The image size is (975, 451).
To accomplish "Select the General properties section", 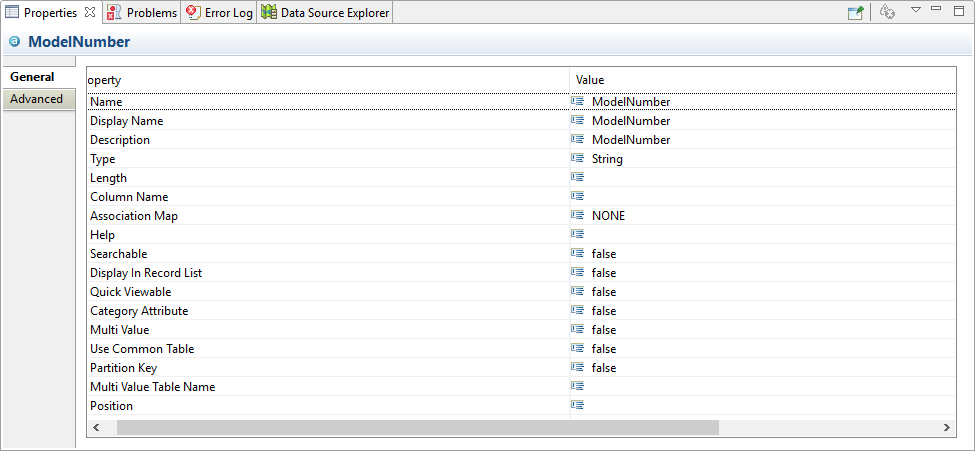I will (x=32, y=77).
